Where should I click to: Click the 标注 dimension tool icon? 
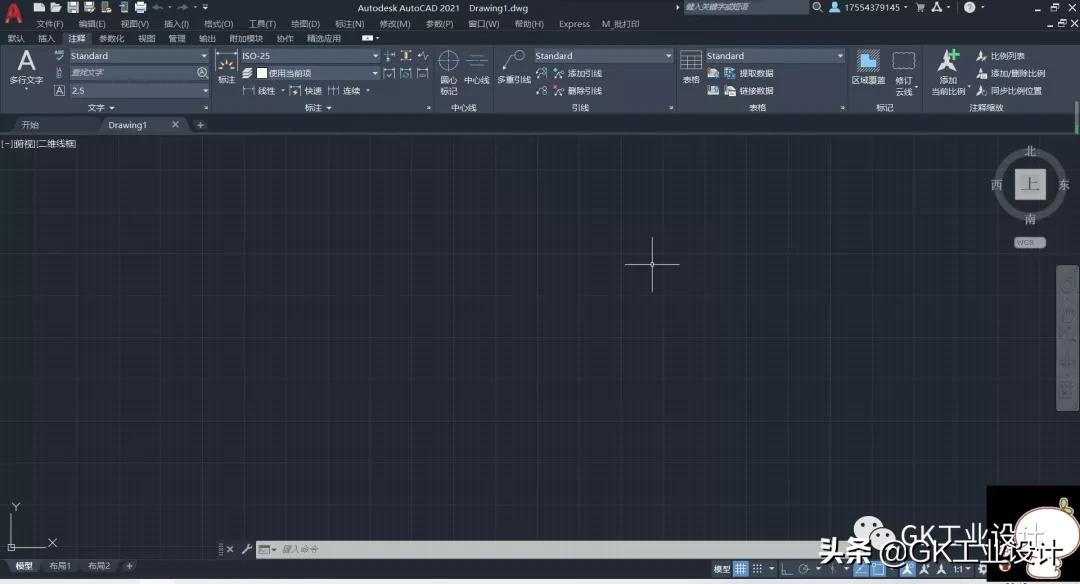[x=226, y=67]
